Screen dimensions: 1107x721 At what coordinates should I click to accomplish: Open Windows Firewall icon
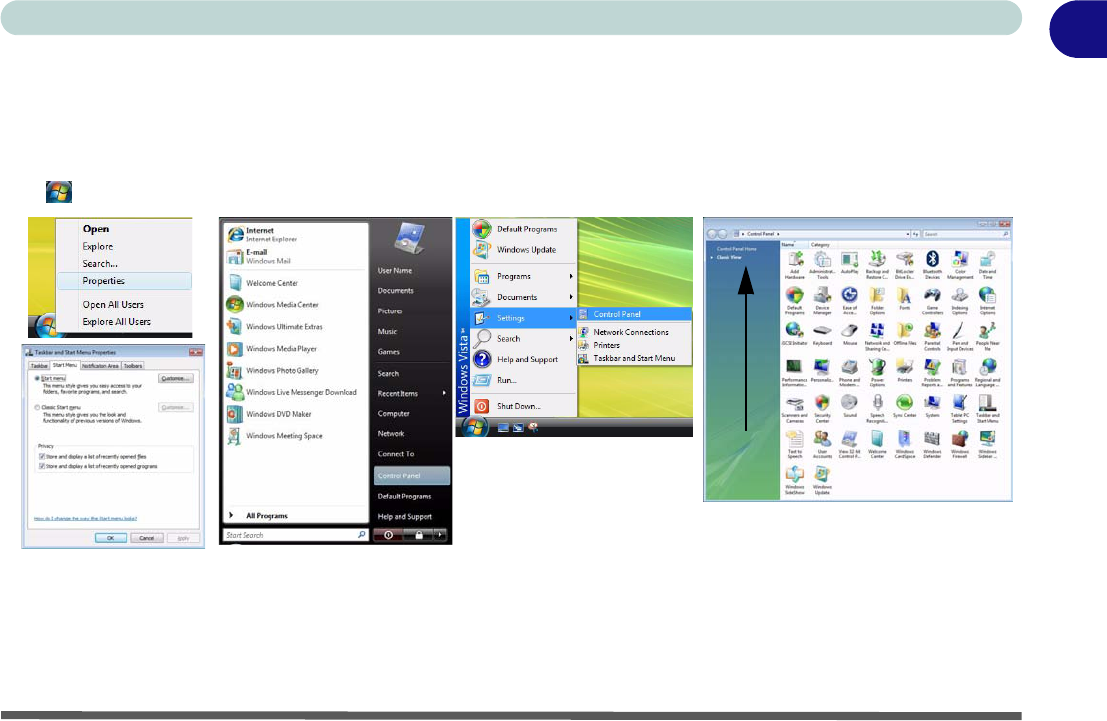tap(959, 445)
